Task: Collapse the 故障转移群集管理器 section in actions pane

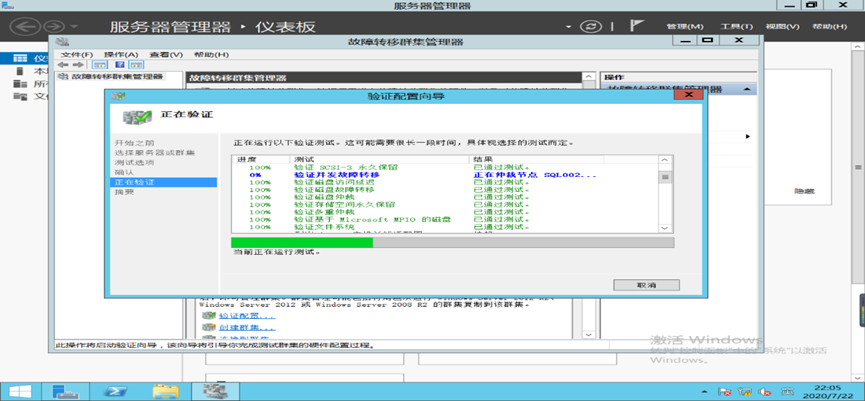Action: pos(746,89)
